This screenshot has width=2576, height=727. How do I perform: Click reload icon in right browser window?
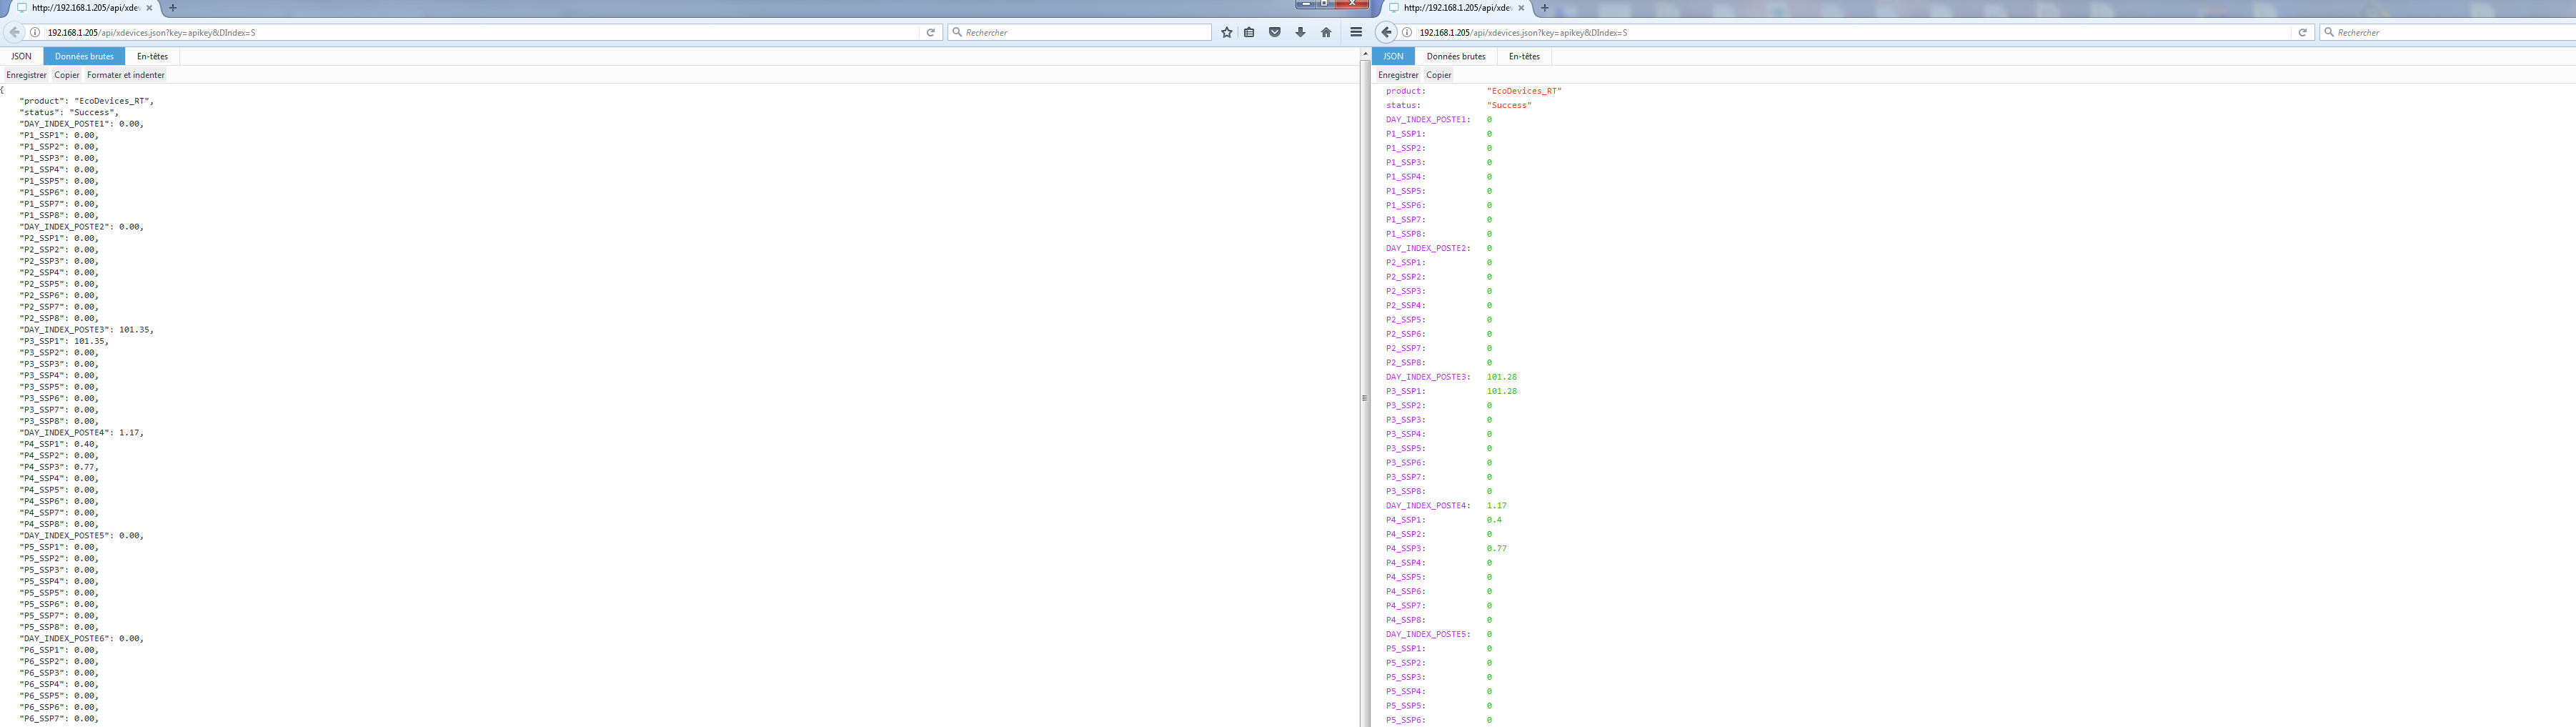click(2302, 32)
